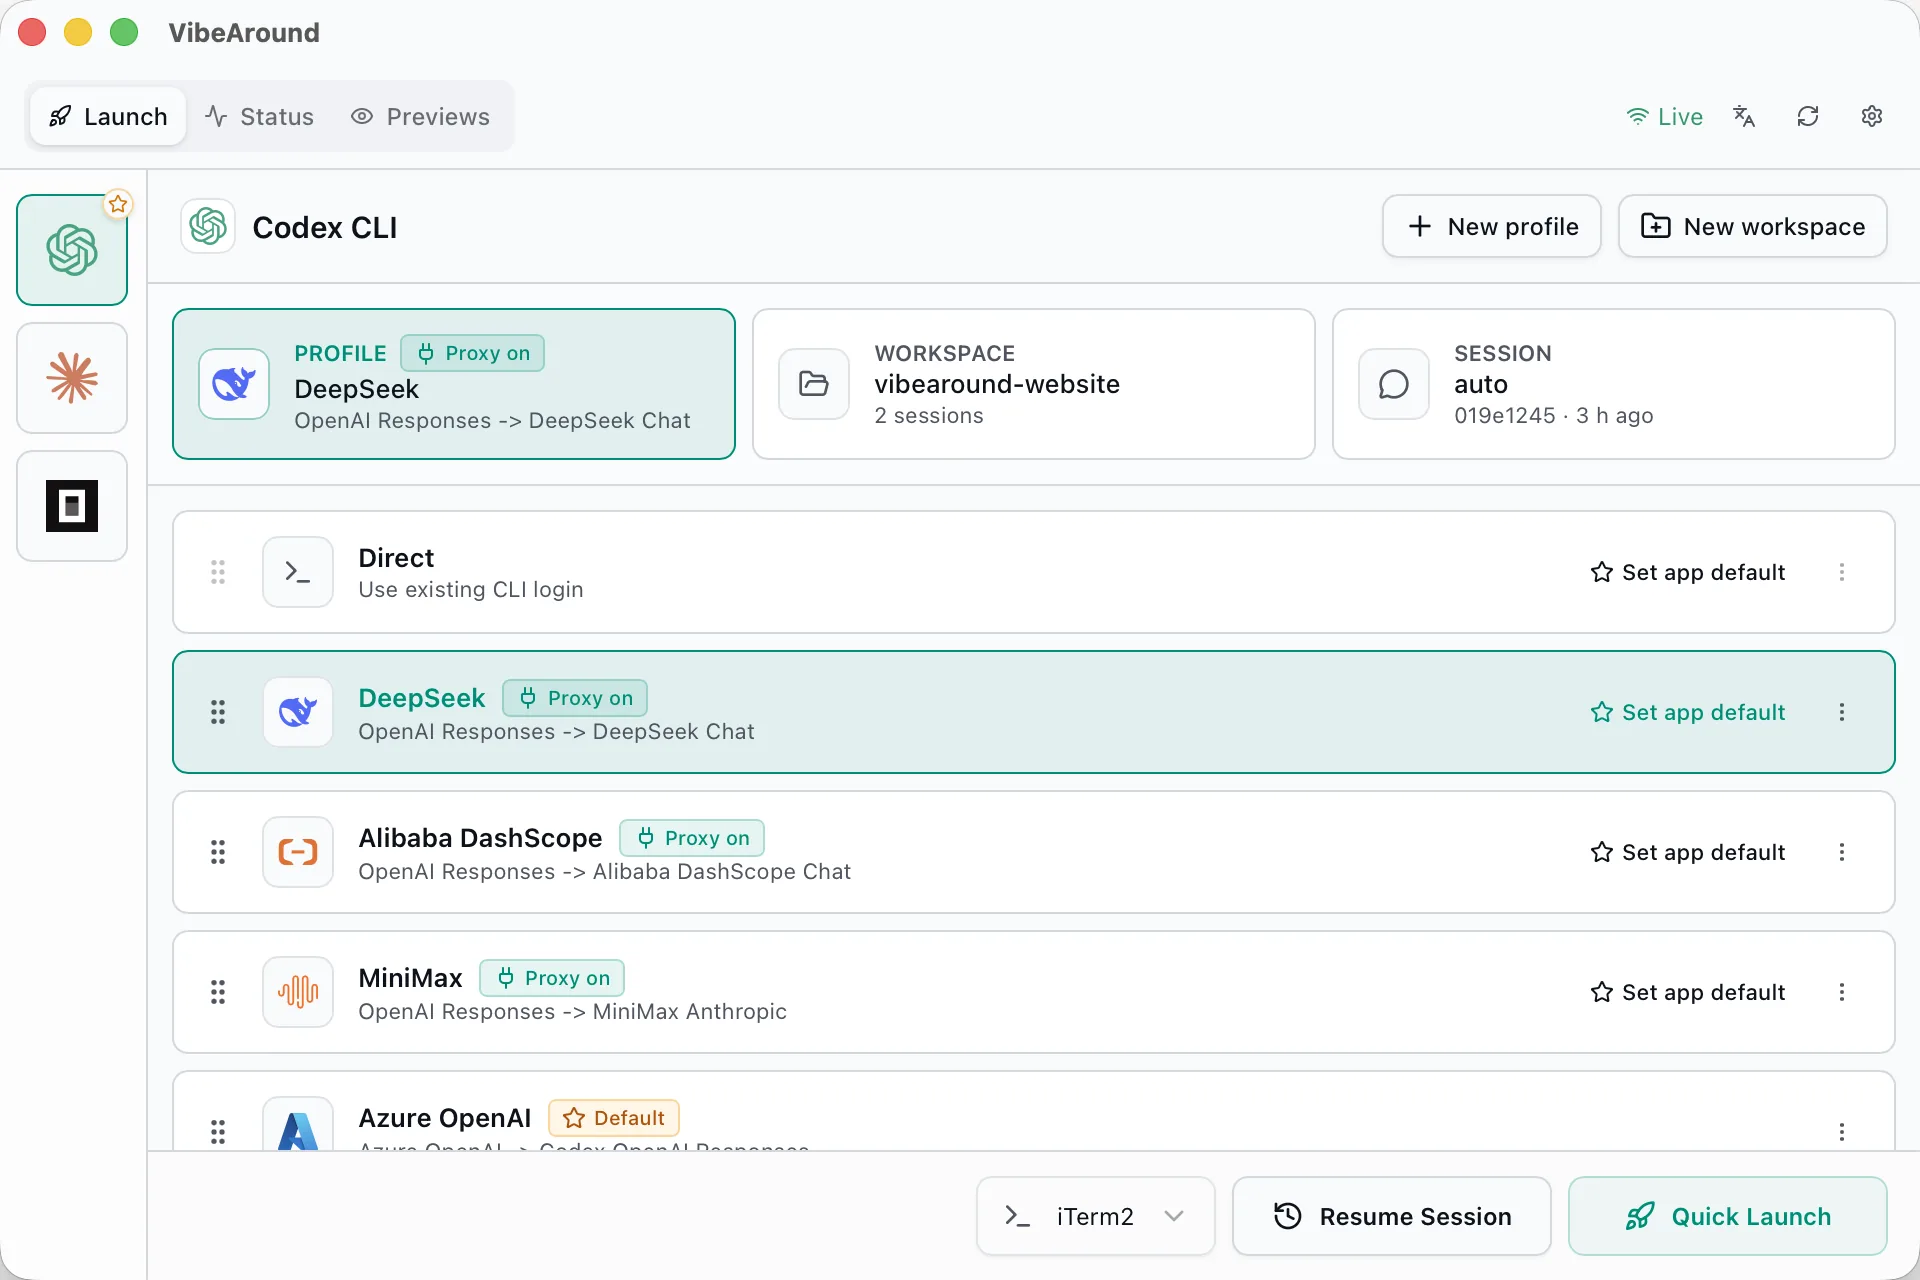Select the Codex CLI app in sidebar

coord(72,250)
